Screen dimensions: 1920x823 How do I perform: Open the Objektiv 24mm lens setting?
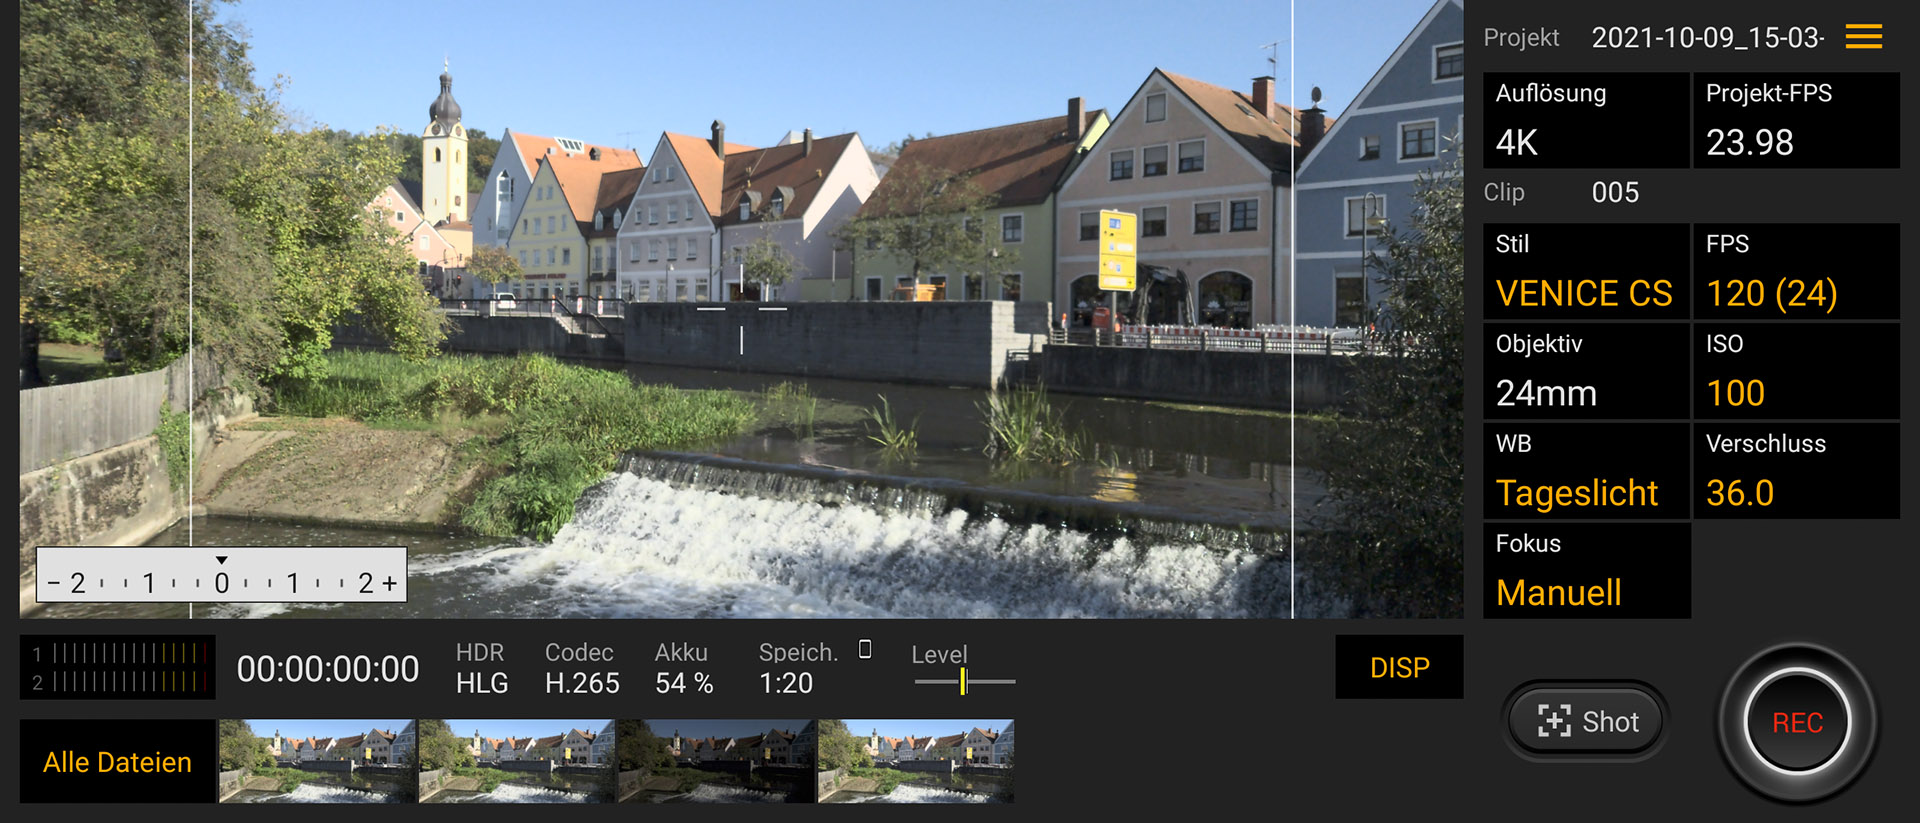tap(1586, 371)
